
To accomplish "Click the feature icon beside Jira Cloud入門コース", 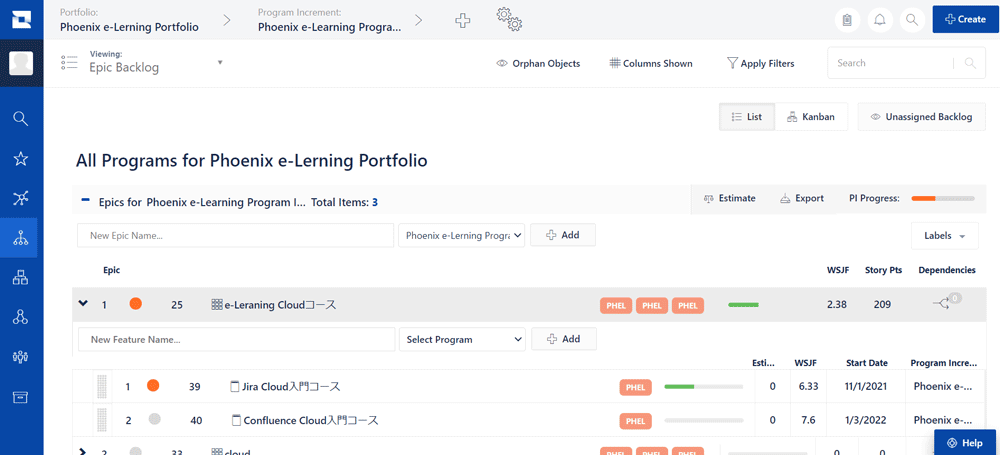I will [235, 386].
